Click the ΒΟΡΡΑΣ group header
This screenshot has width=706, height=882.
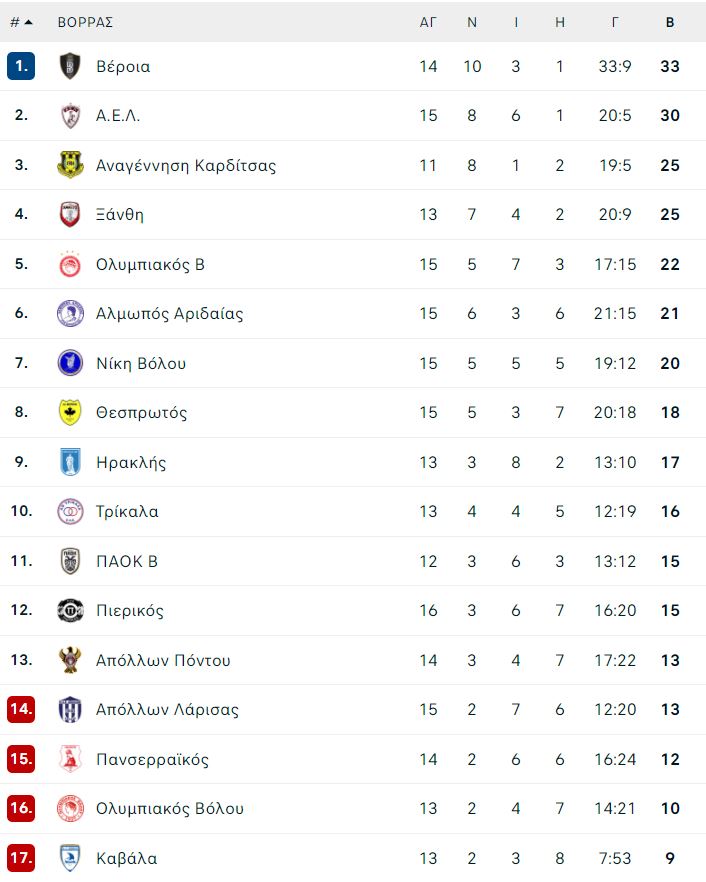click(85, 22)
